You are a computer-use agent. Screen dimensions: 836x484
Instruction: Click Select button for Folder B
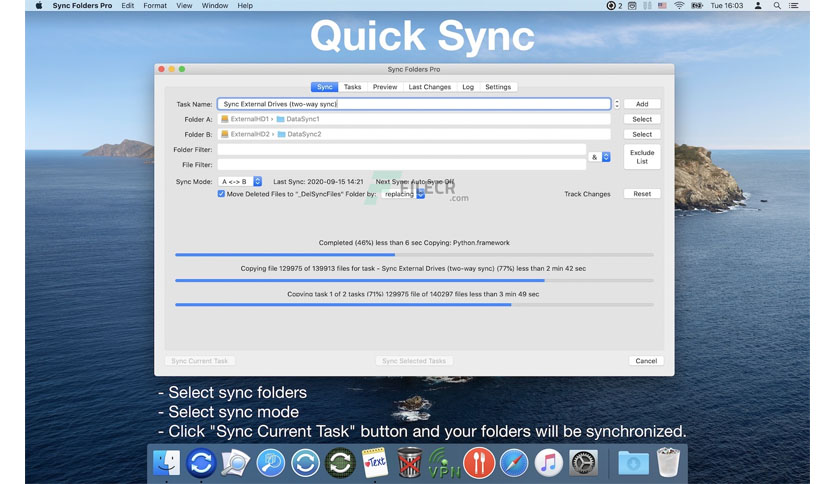coord(642,134)
